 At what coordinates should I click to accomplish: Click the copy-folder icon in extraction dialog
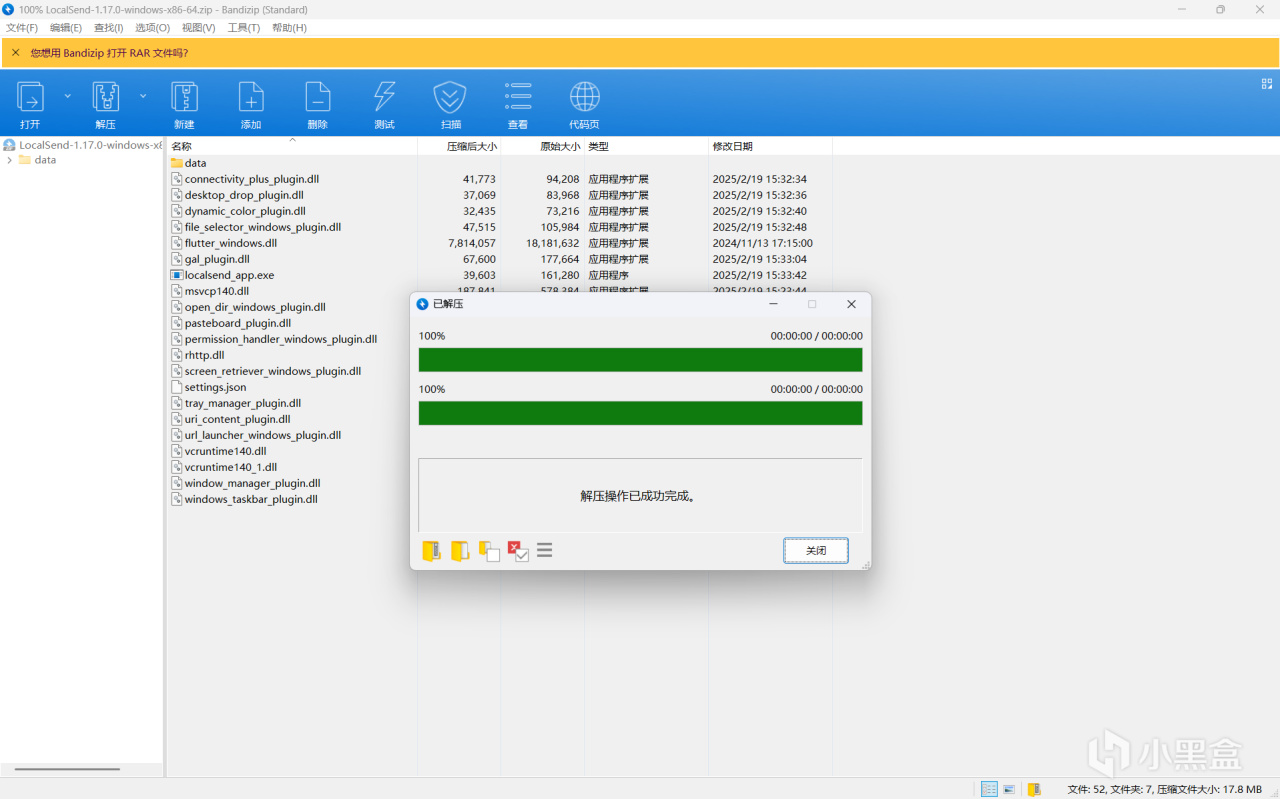pyautogui.click(x=489, y=551)
